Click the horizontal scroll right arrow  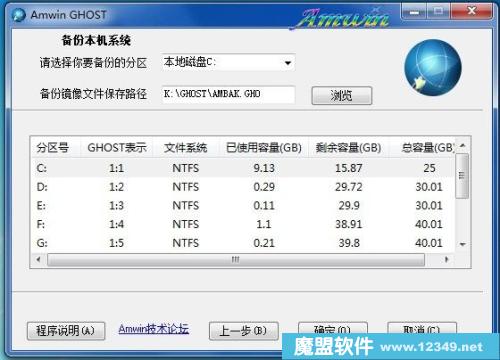[447, 259]
